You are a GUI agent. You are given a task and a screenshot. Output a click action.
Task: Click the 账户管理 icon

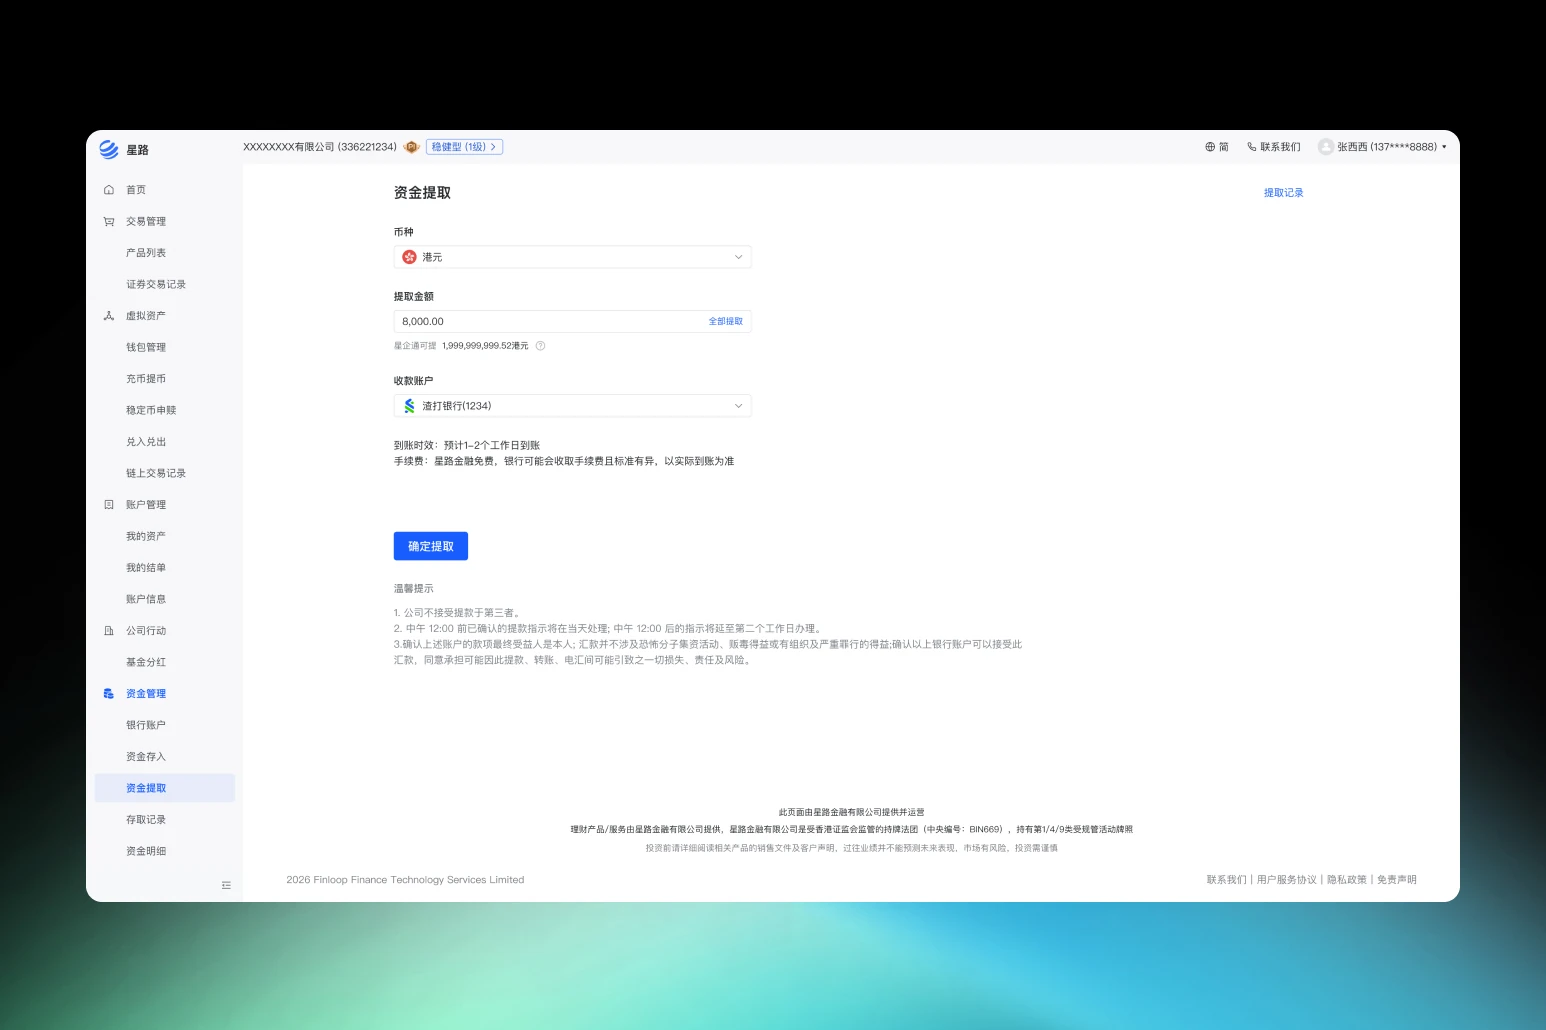[x=109, y=505]
